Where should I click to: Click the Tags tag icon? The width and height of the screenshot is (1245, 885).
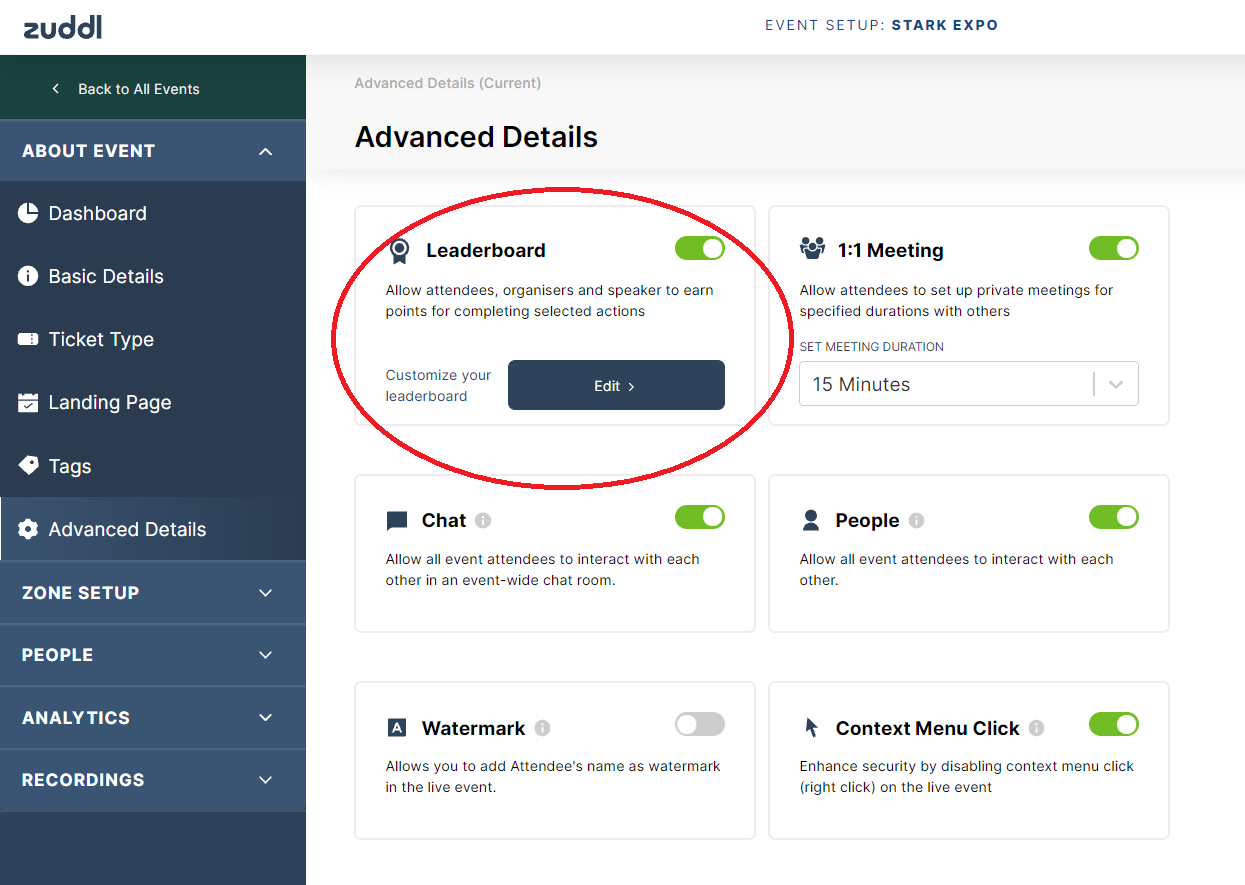(28, 466)
